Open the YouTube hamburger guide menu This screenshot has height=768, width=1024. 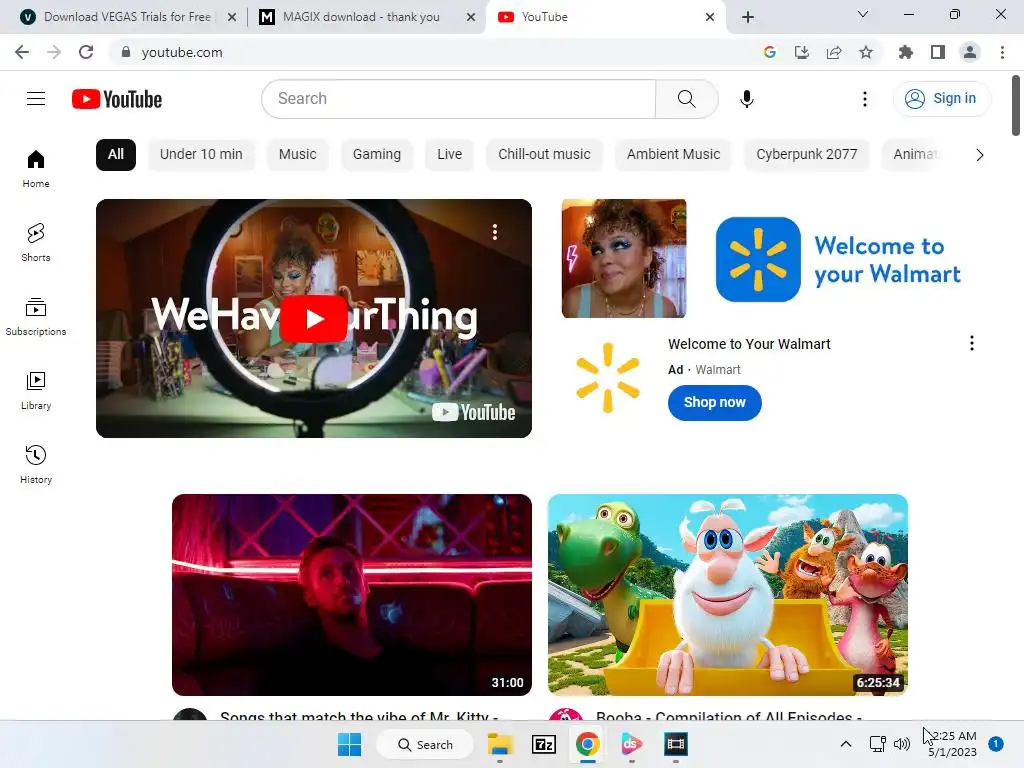pos(36,99)
